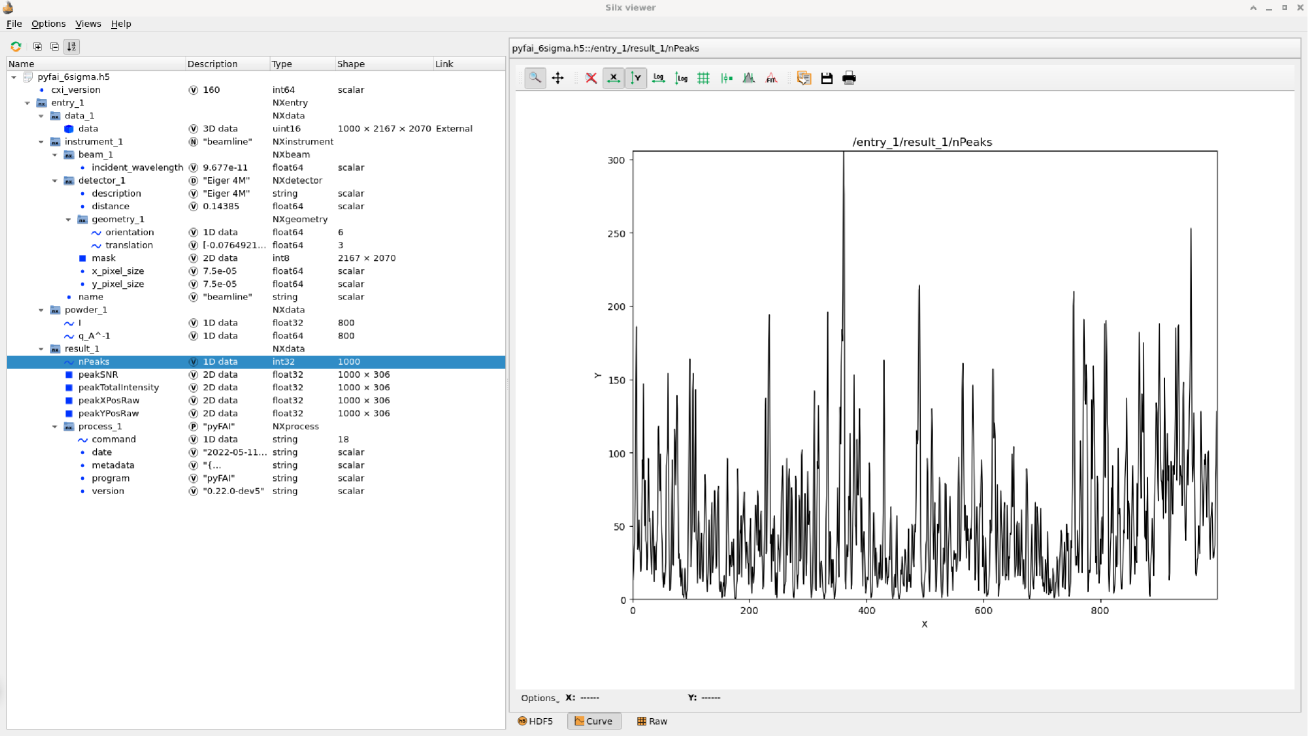Open the Views menu
The image size is (1308, 736).
coord(88,24)
